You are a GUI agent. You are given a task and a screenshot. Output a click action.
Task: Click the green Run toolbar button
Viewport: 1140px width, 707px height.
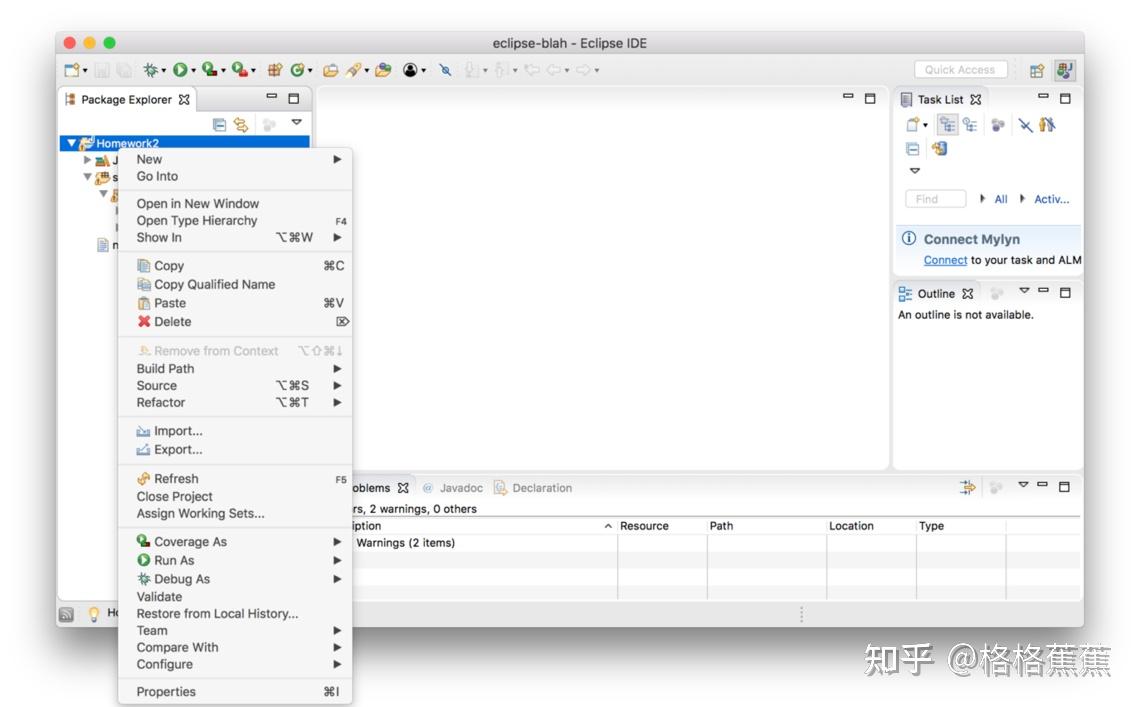click(x=180, y=70)
